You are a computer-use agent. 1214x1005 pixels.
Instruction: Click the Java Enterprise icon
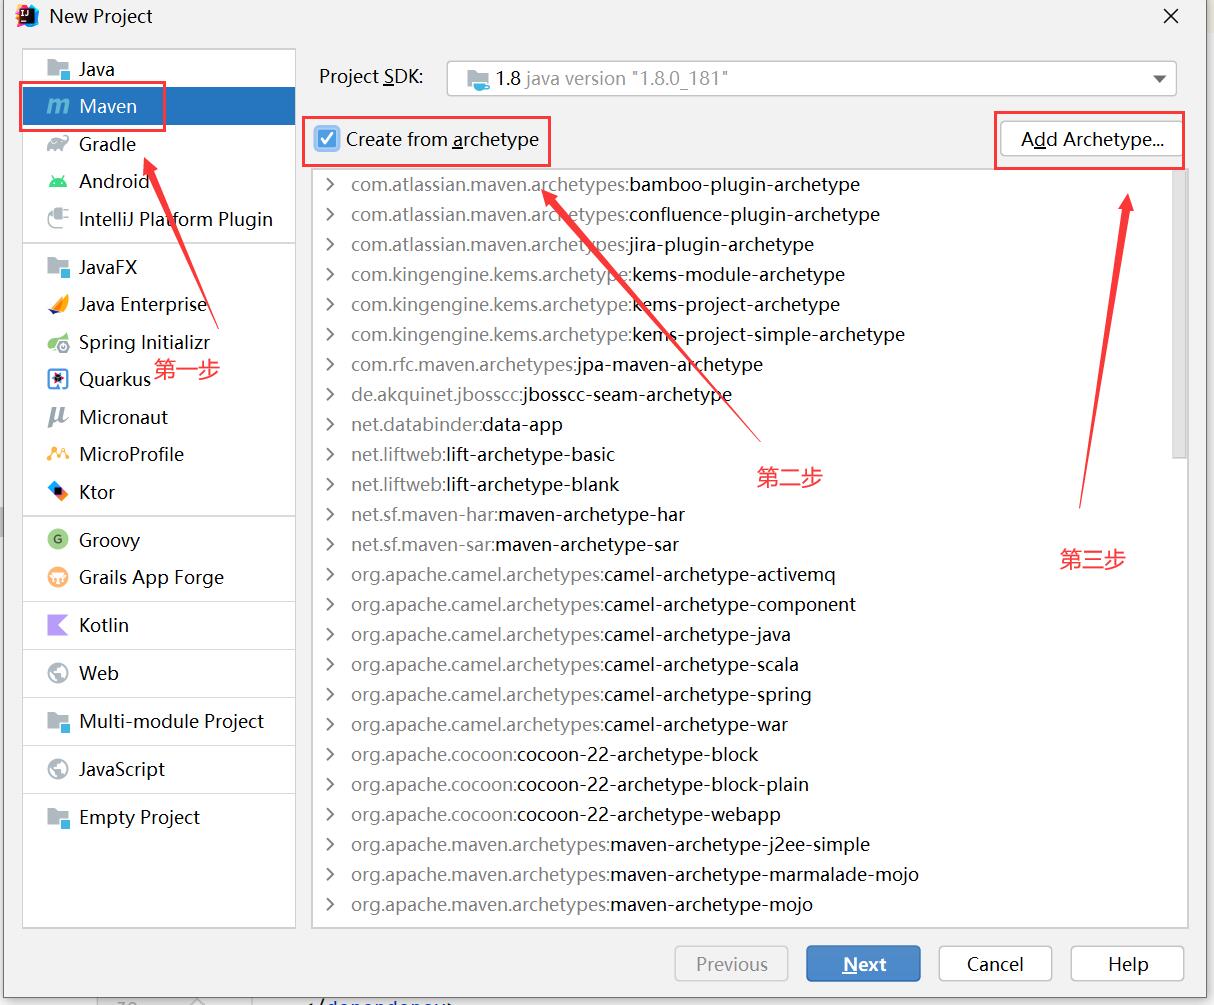[x=58, y=304]
